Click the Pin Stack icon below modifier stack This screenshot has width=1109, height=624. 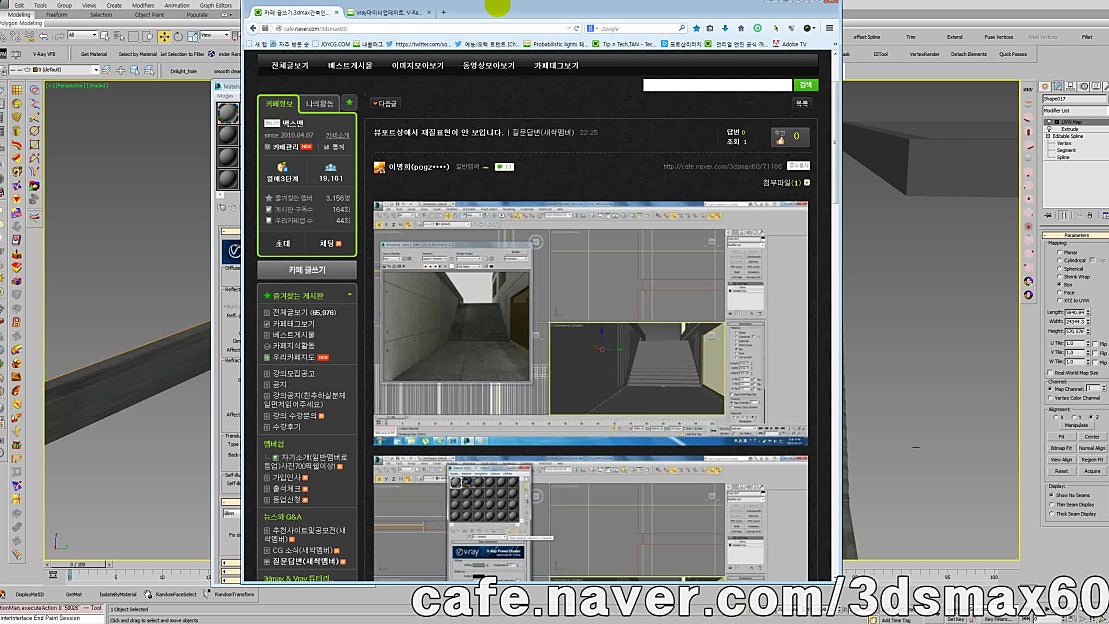1048,216
